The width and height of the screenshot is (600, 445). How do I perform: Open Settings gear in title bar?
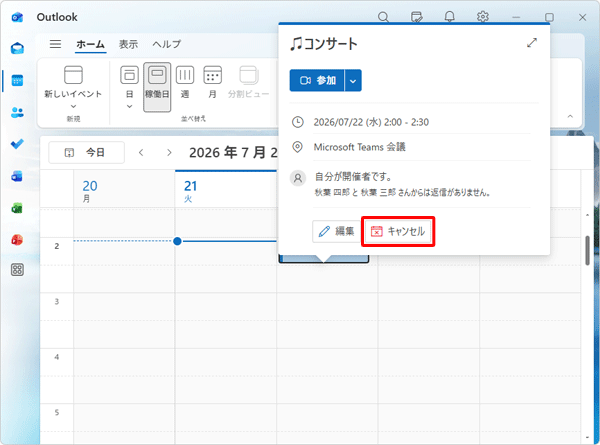point(483,17)
